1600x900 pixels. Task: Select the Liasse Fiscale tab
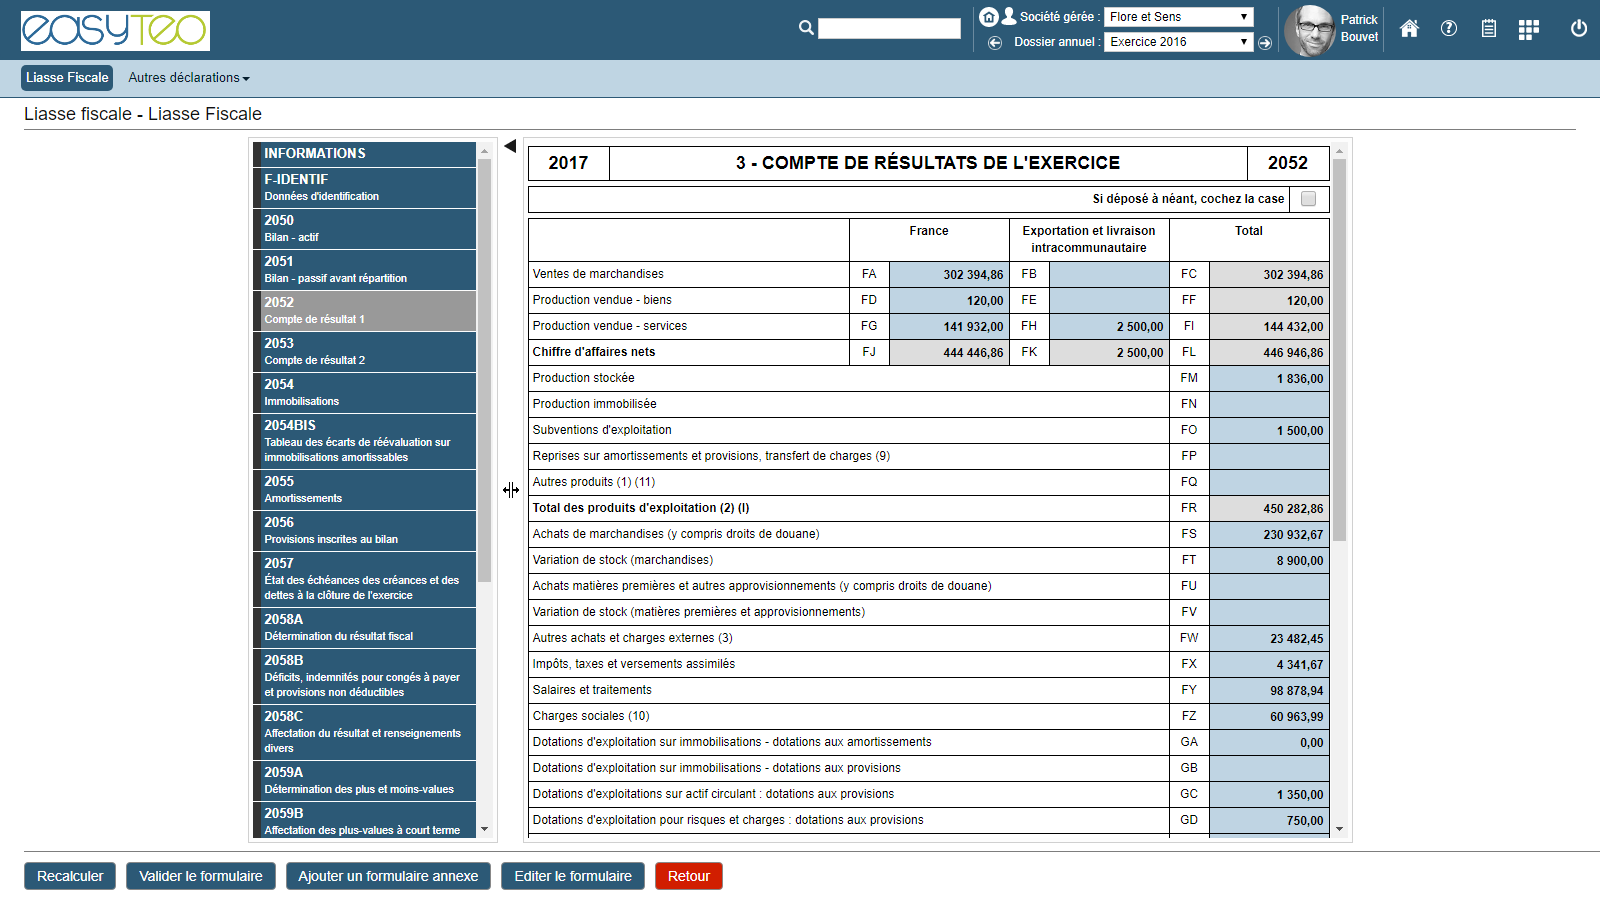point(67,78)
